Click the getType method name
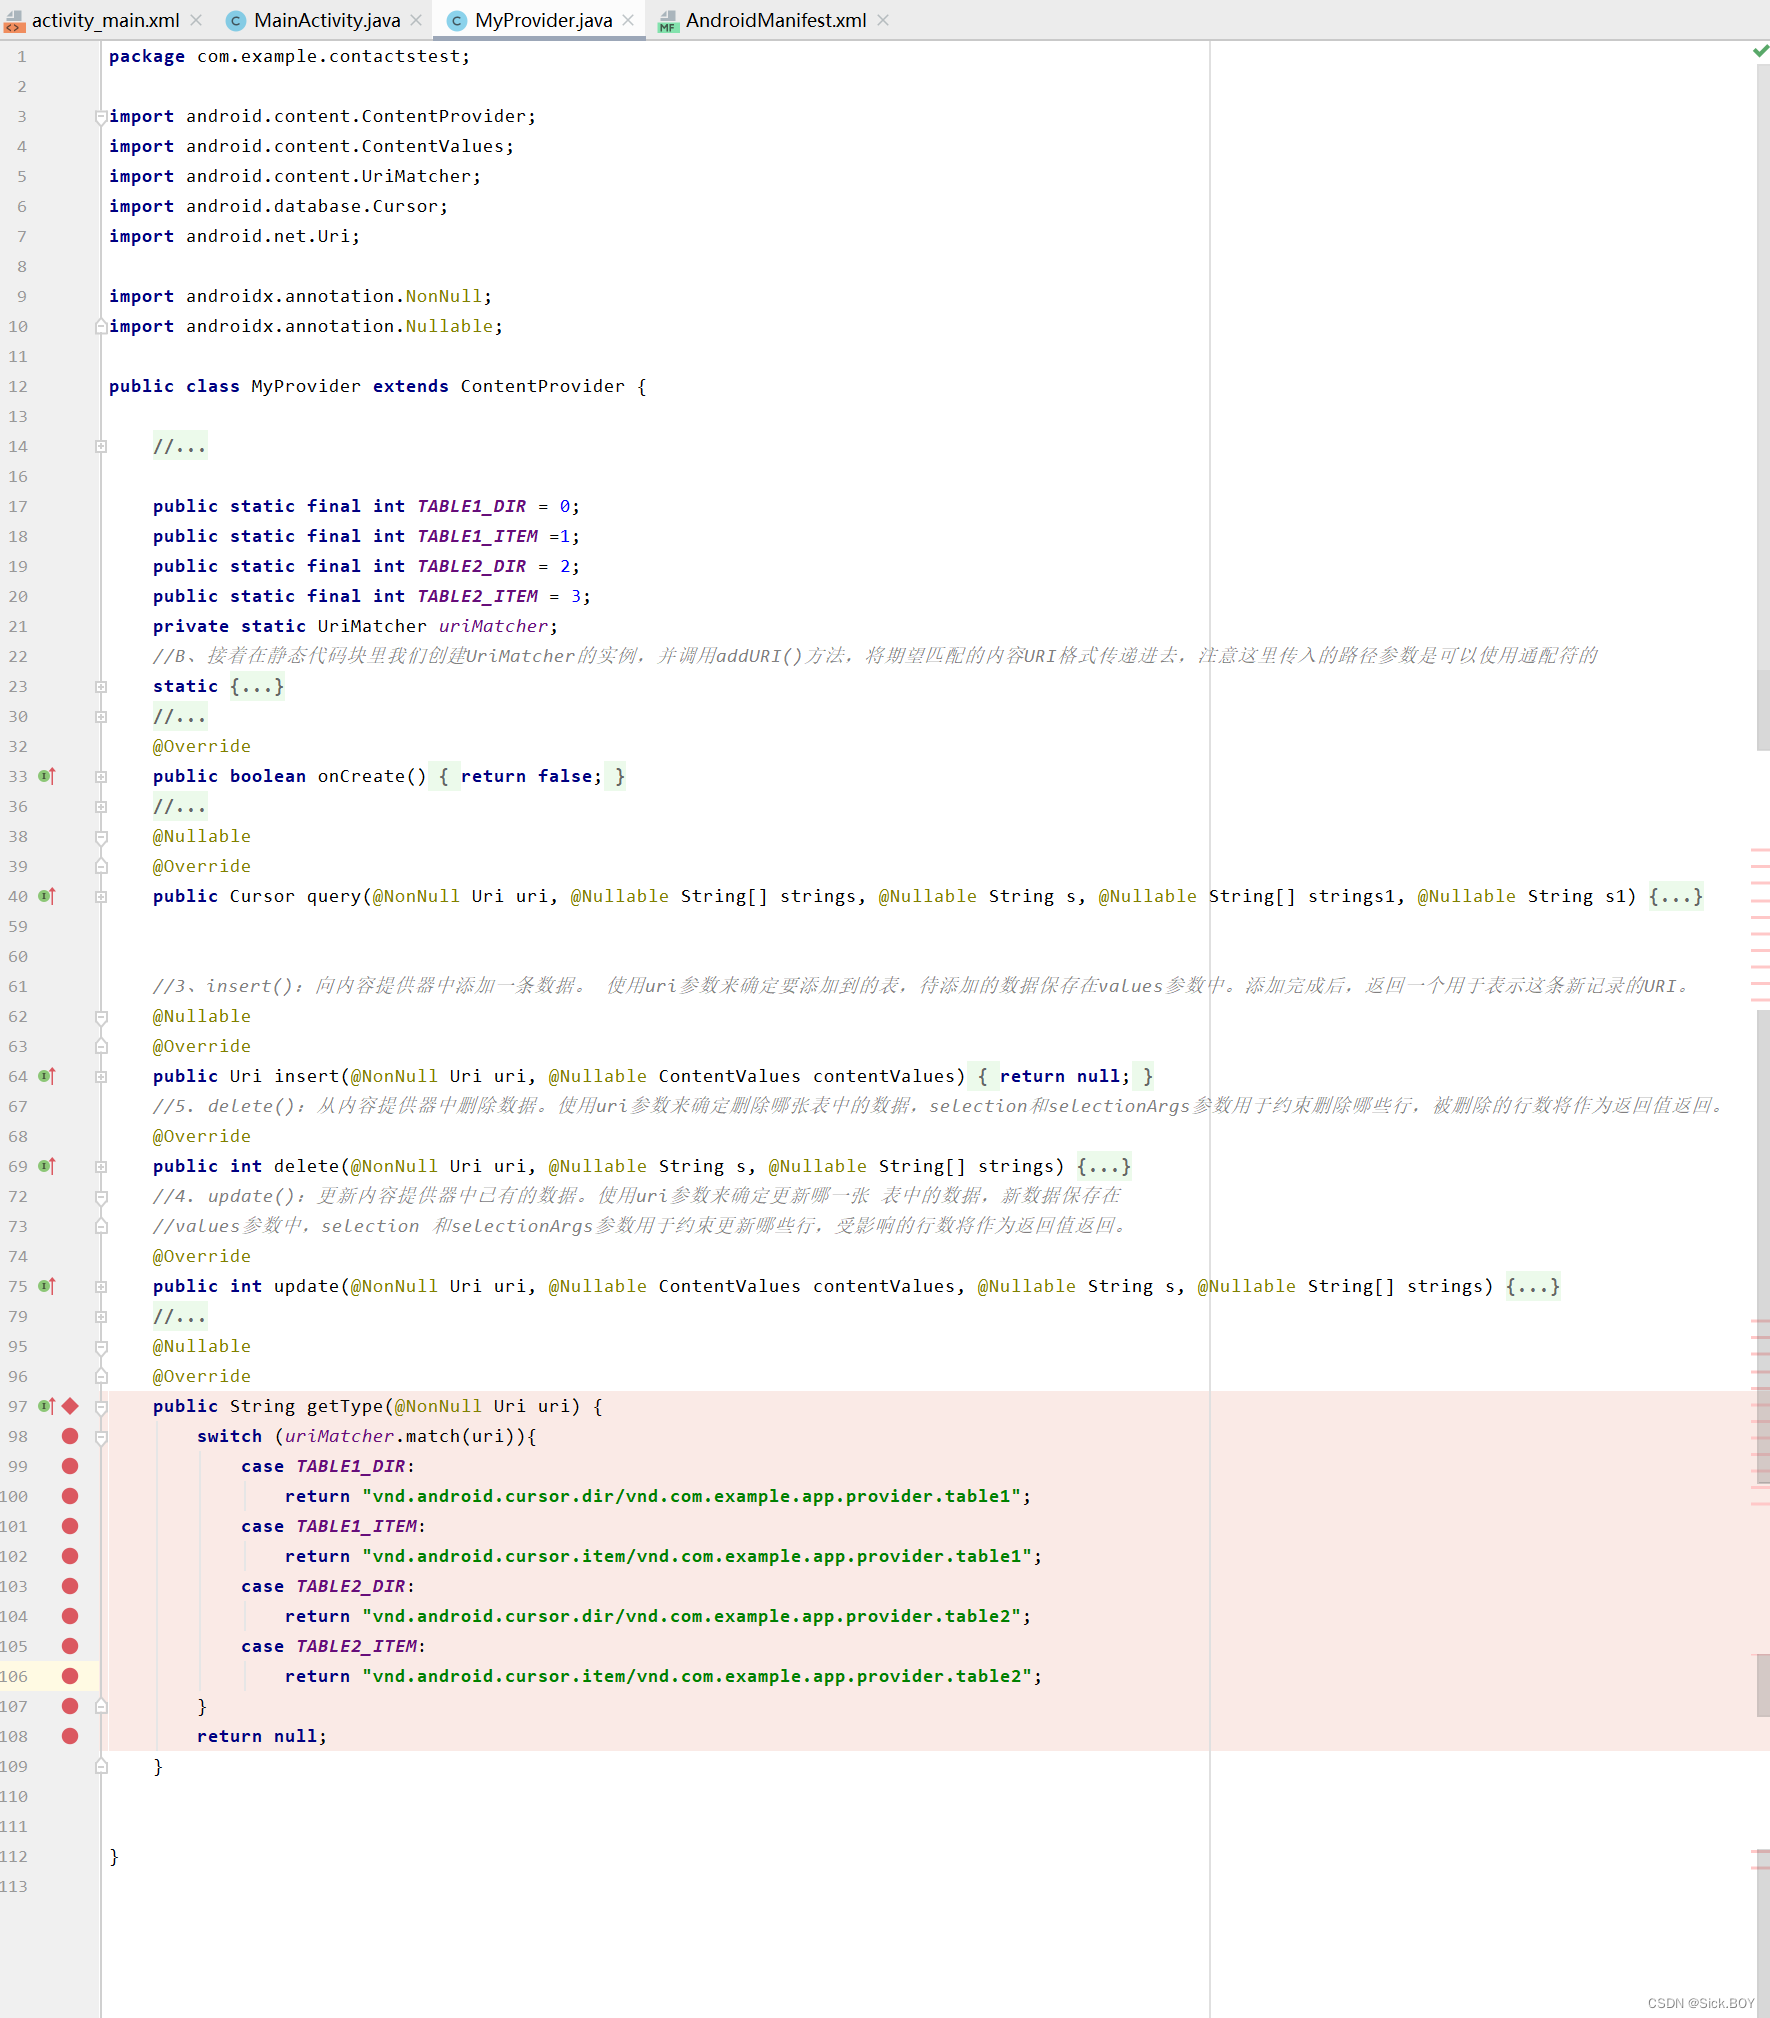The image size is (1770, 2018). [x=344, y=1406]
